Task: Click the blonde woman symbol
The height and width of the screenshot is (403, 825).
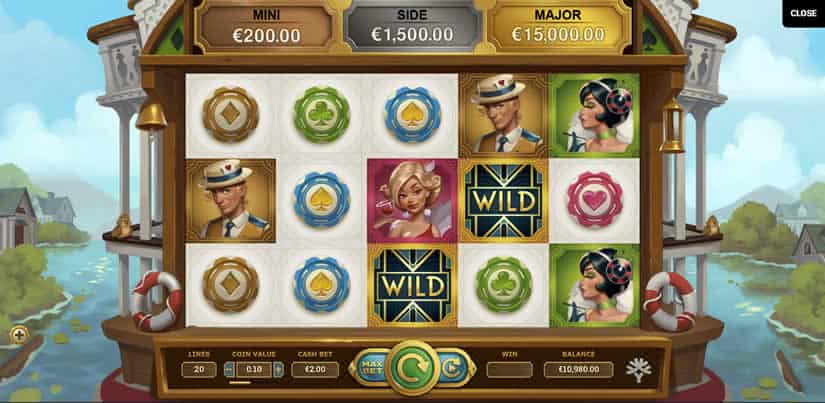Action: click(x=412, y=200)
